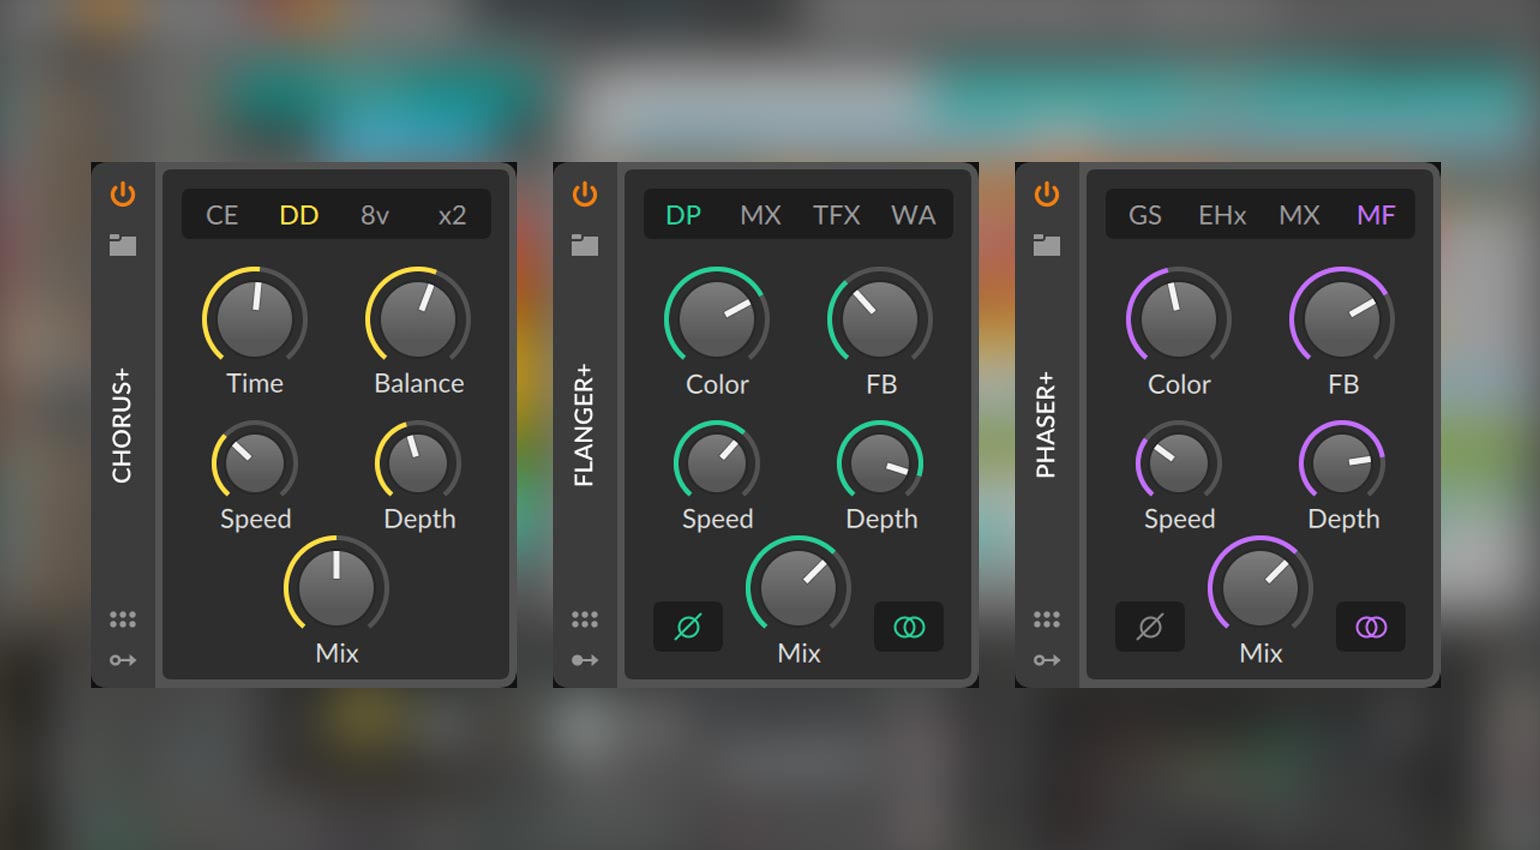Image resolution: width=1540 pixels, height=850 pixels.
Task: Toggle the Phaser+ device power icon
Action: (1047, 194)
